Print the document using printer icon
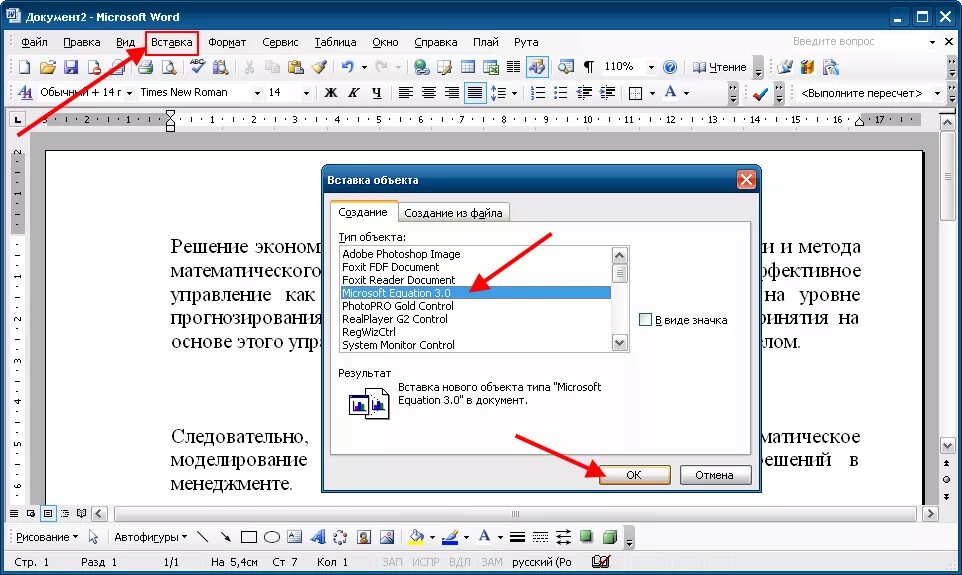 pos(145,67)
